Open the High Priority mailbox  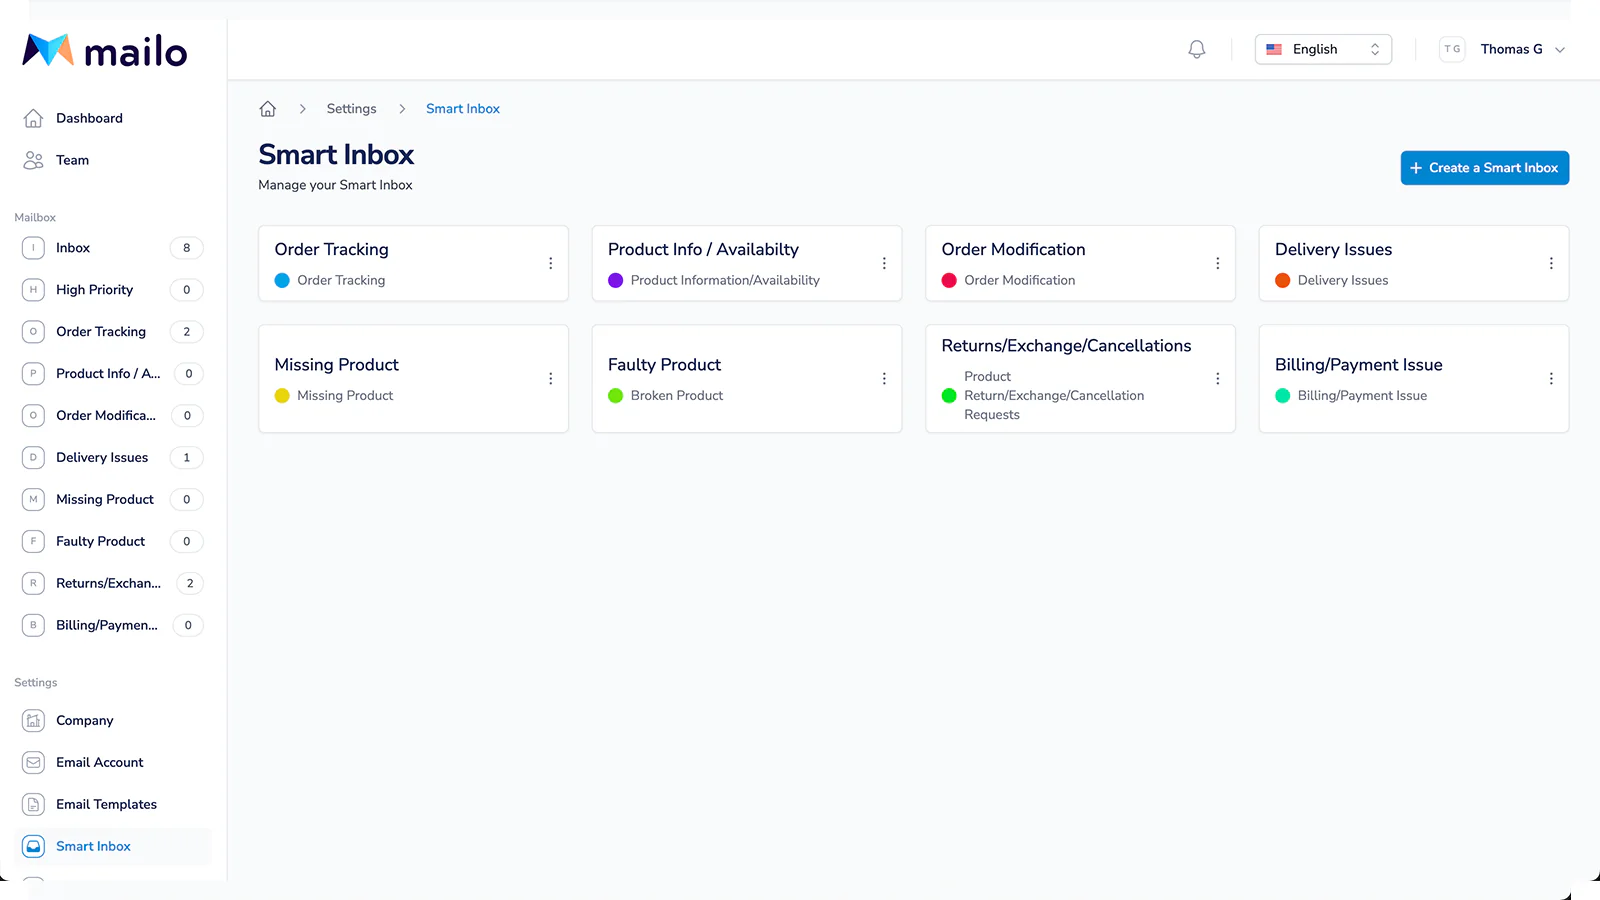[112, 290]
